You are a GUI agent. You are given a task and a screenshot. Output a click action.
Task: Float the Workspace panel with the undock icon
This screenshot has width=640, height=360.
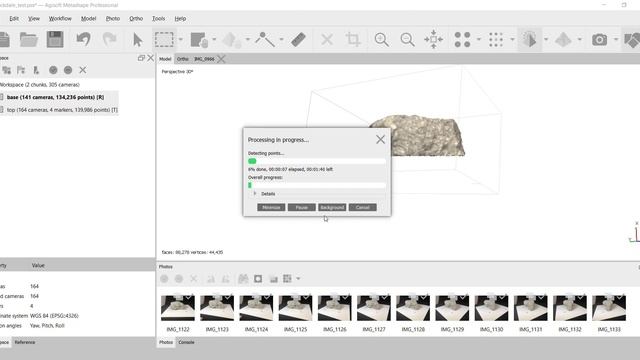141,58
